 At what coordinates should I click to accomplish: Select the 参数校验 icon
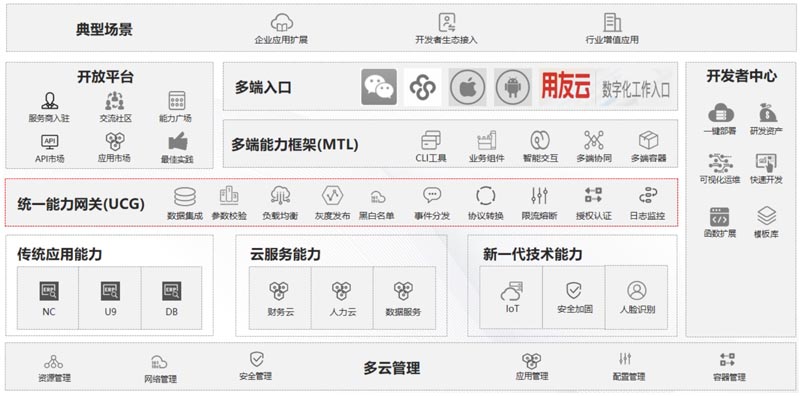point(229,196)
